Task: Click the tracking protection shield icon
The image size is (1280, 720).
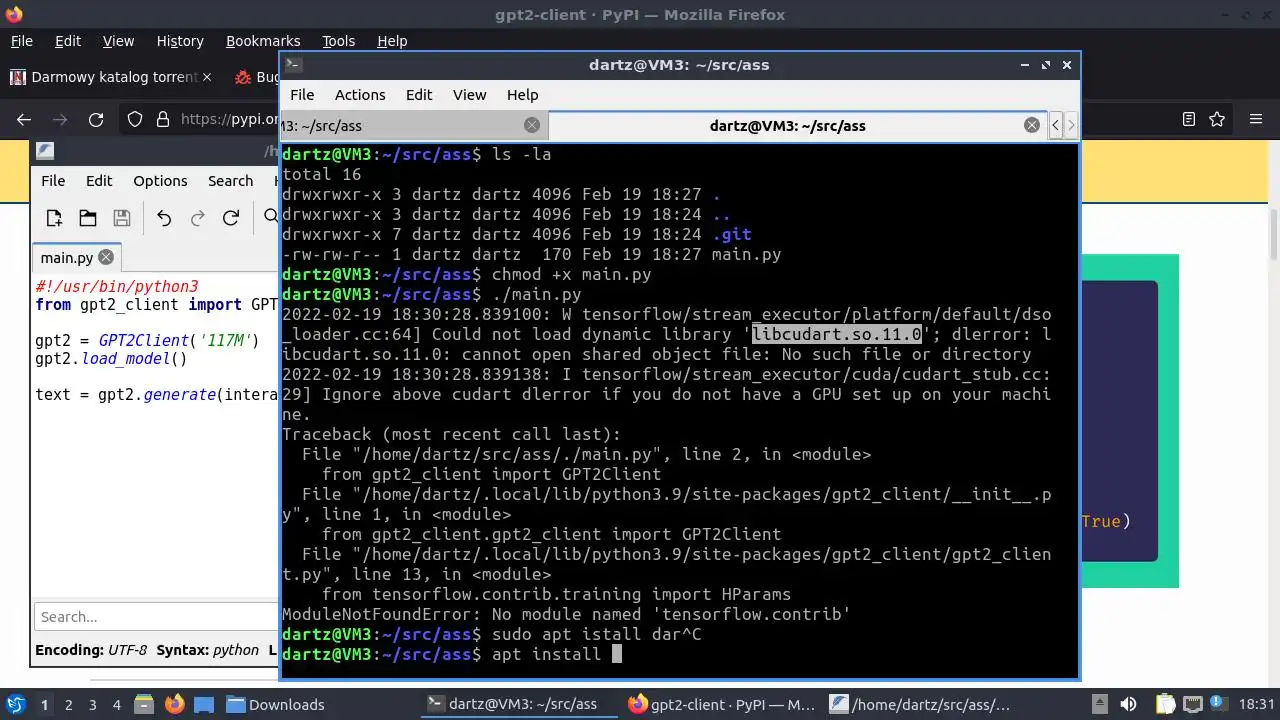Action: pos(135,120)
